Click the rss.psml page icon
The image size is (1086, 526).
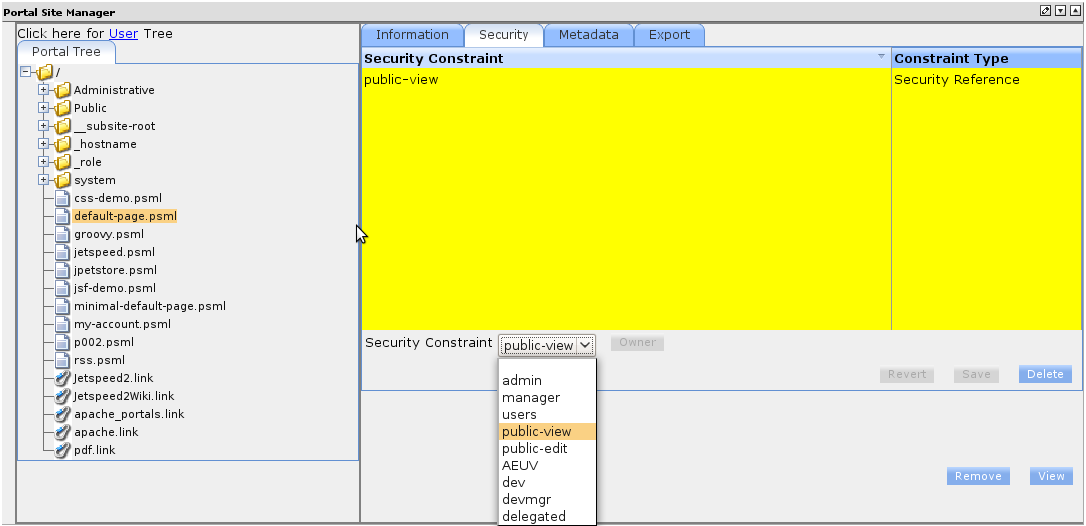(63, 360)
